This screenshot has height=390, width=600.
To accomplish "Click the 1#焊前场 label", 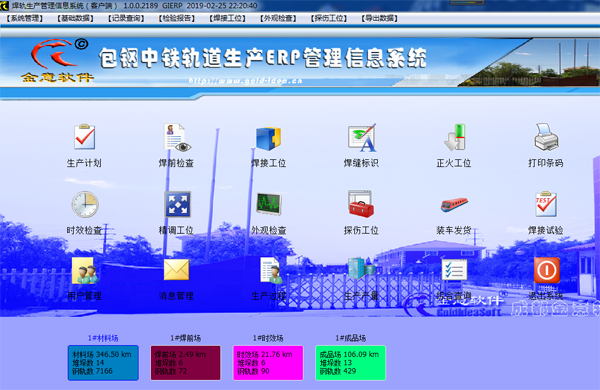I will click(x=186, y=338).
